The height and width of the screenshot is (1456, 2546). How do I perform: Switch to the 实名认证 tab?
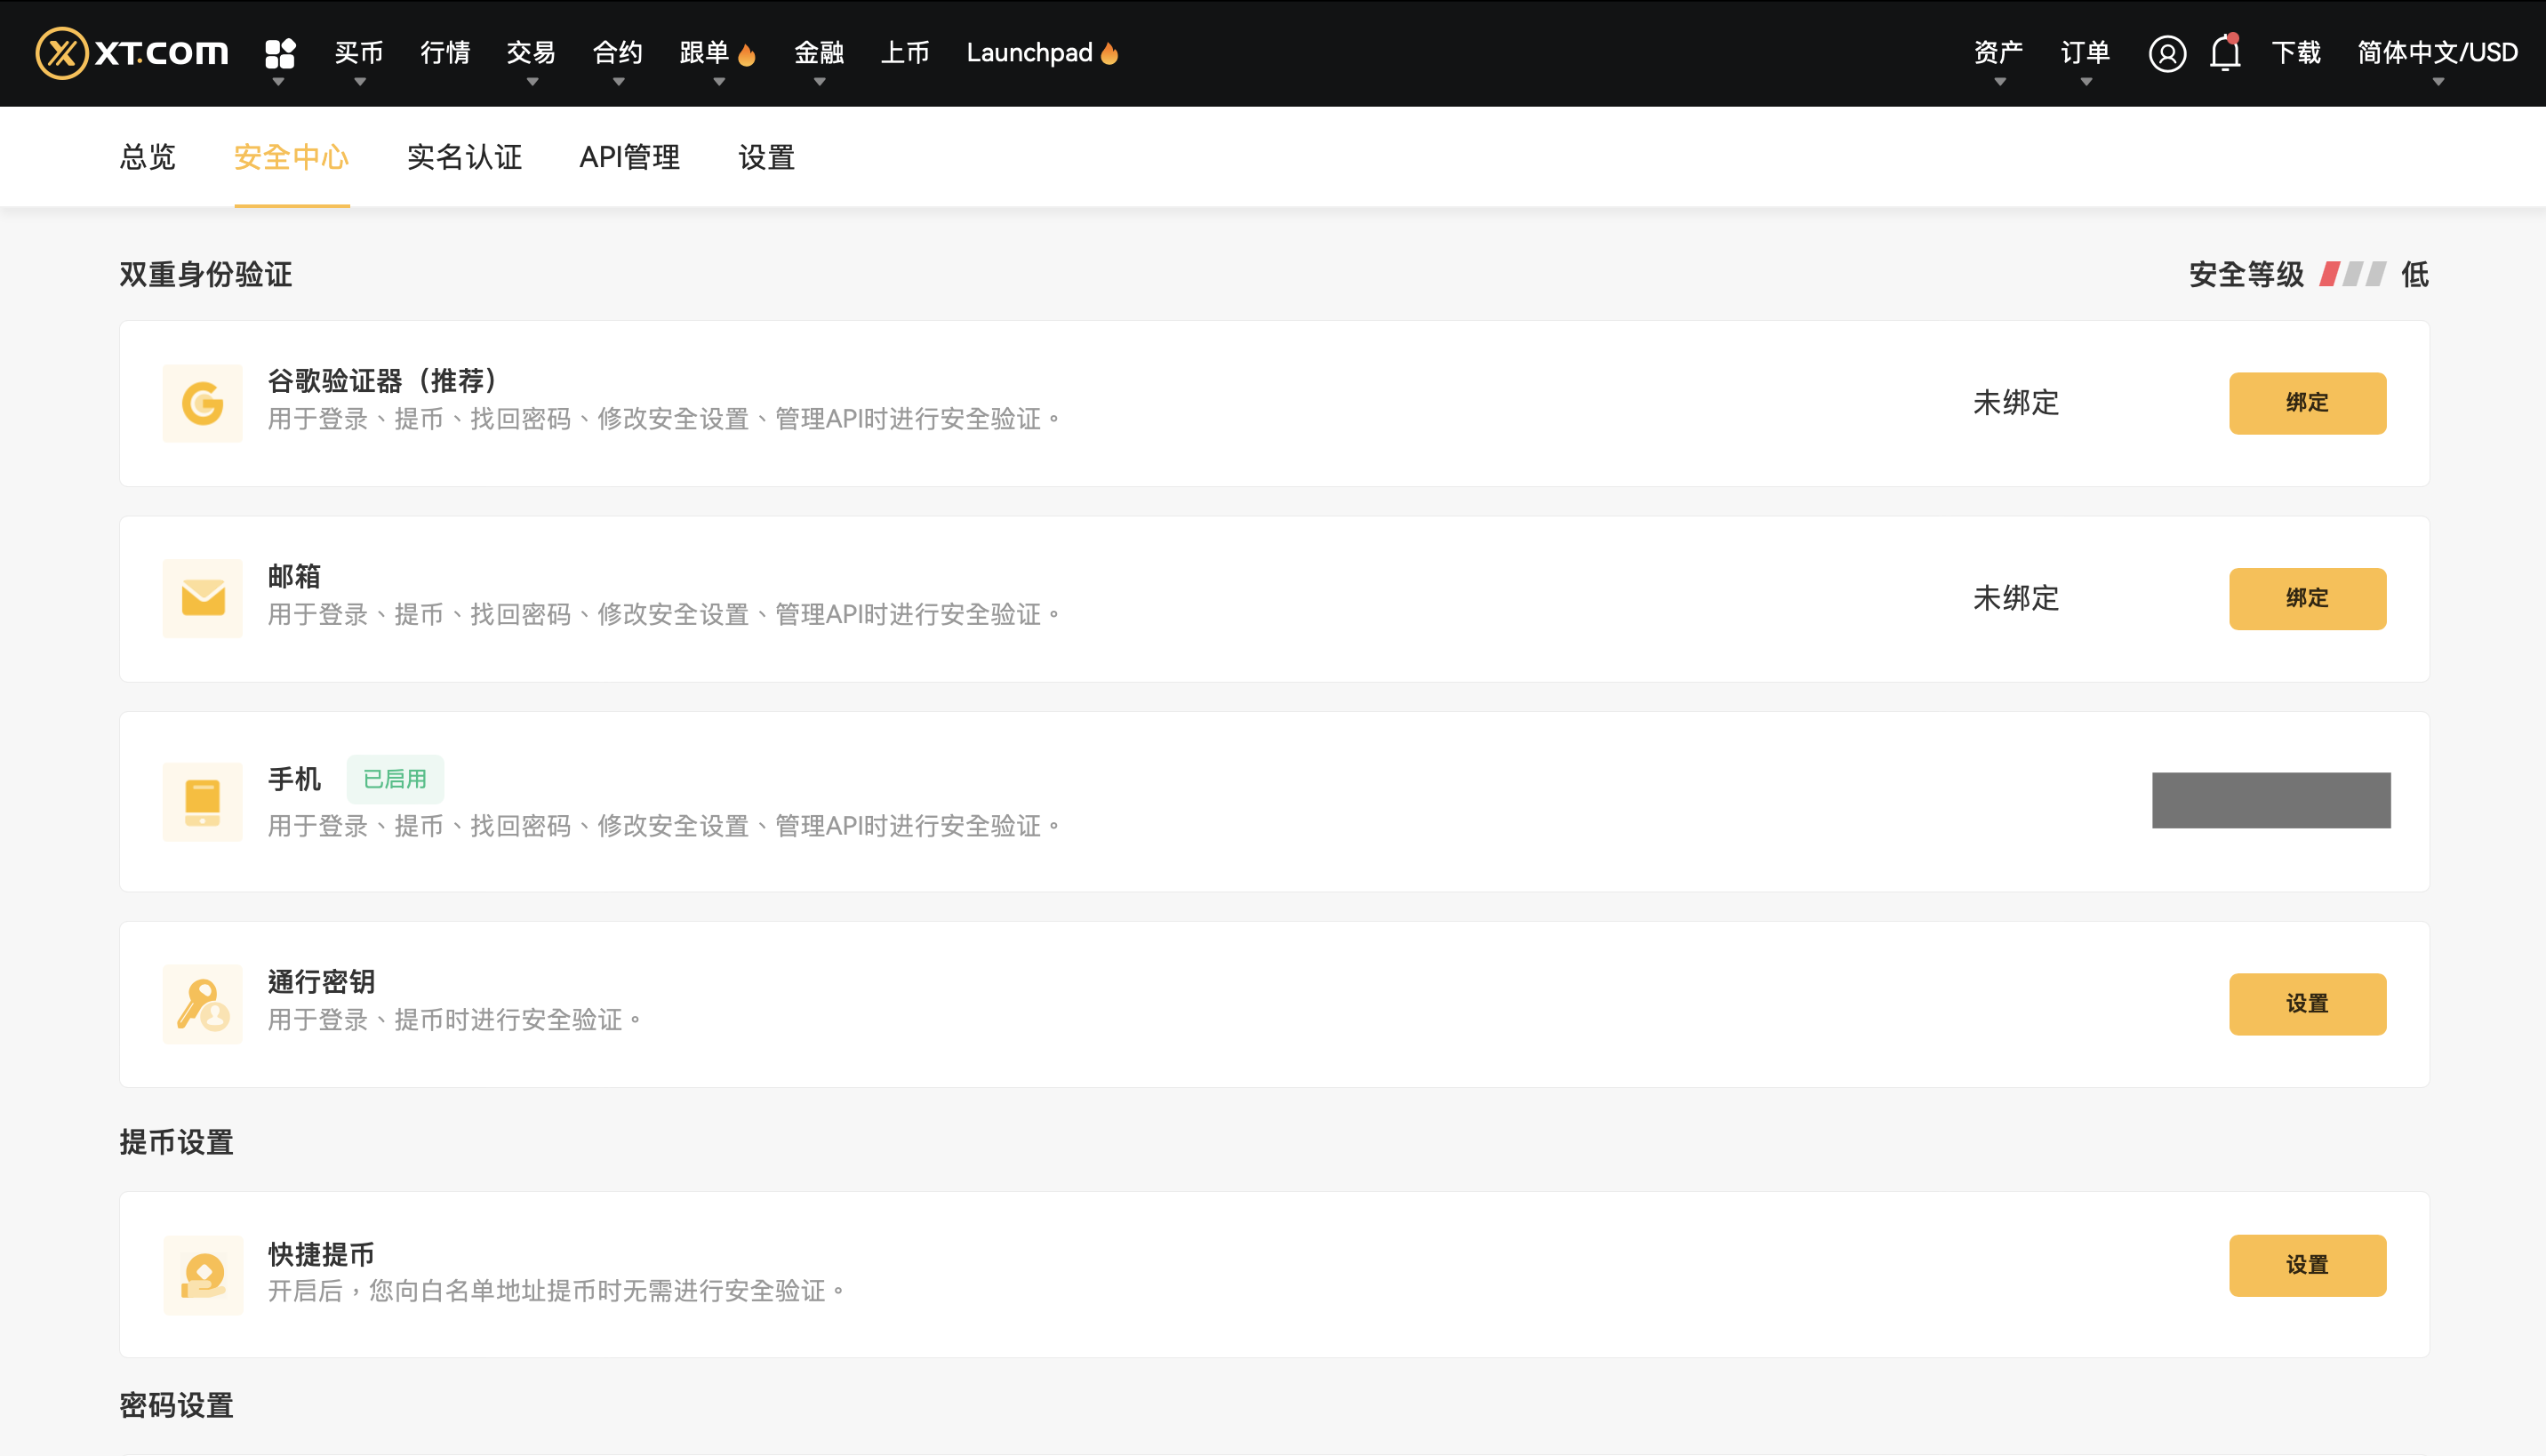click(x=464, y=157)
